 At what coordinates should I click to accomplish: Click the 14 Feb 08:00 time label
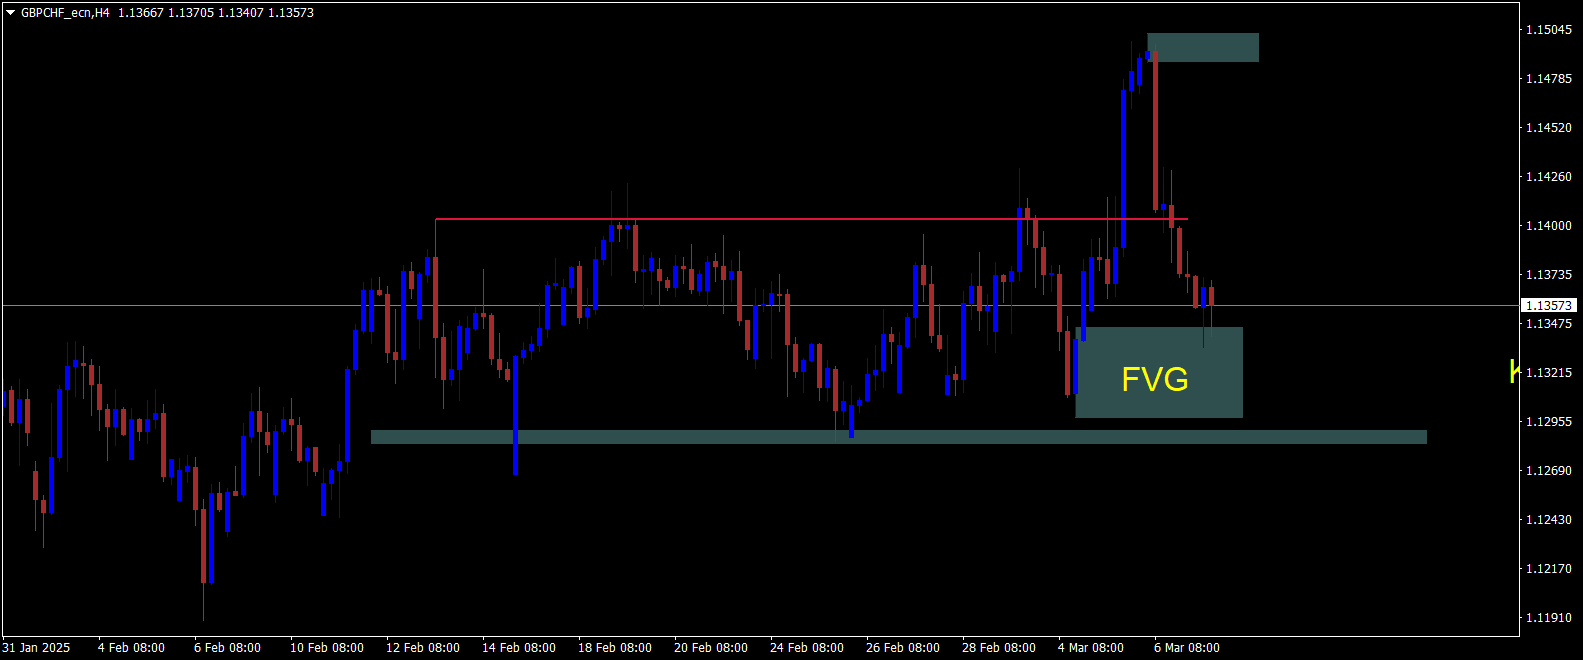(x=519, y=648)
